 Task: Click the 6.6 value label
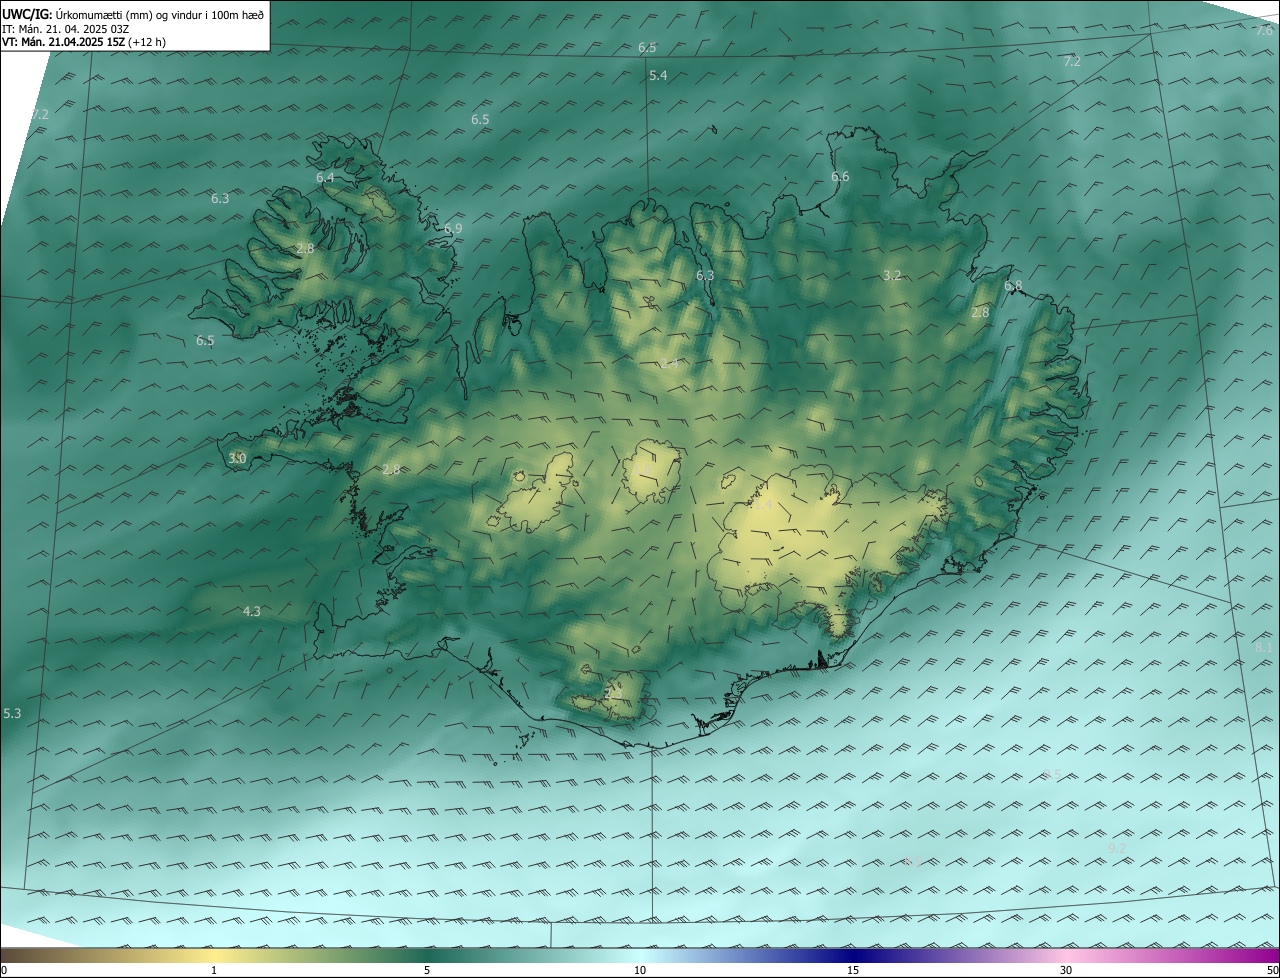(x=840, y=177)
